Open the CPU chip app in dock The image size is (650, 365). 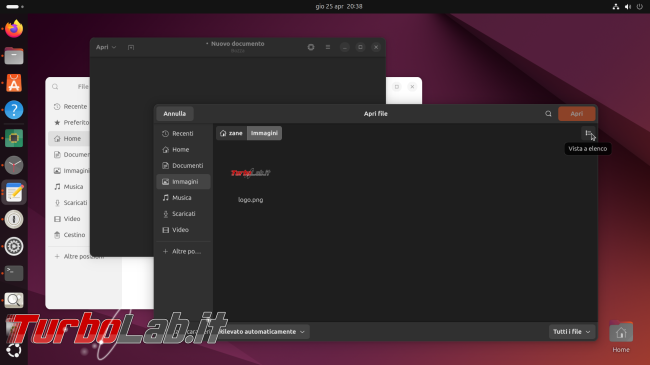tap(14, 138)
